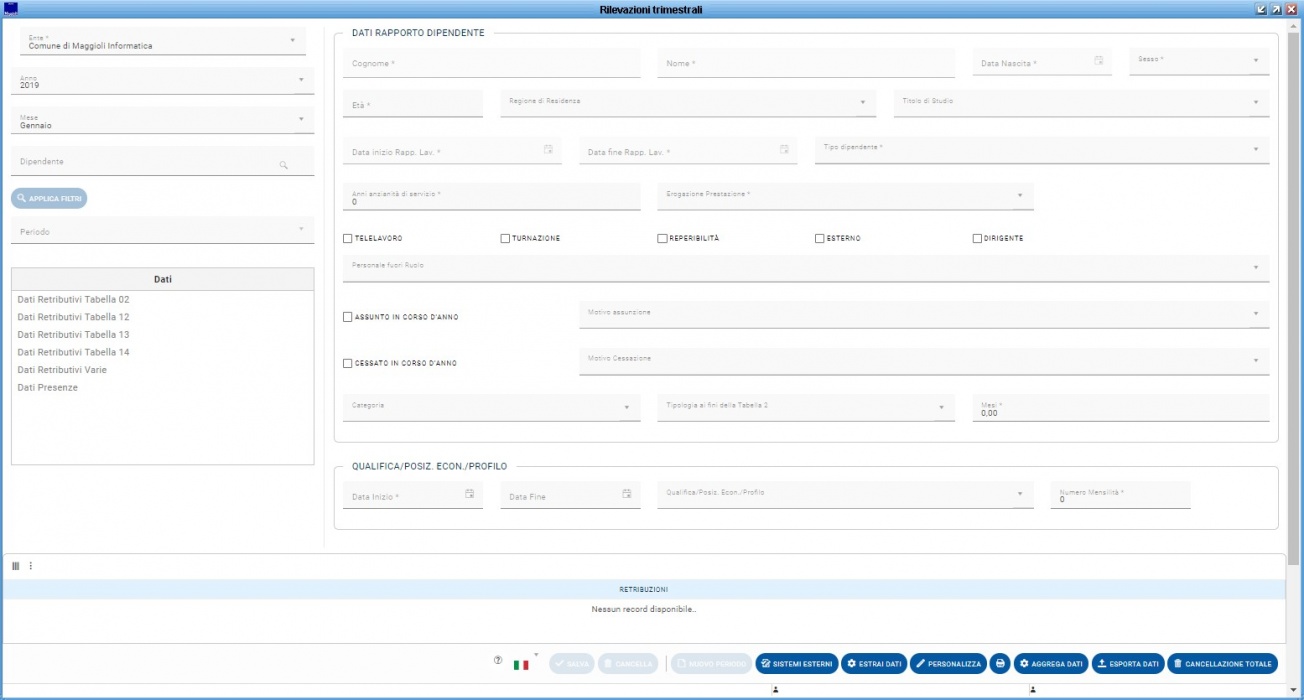
Task: Click the vertical scrollbar on the right
Action: 1294,300
